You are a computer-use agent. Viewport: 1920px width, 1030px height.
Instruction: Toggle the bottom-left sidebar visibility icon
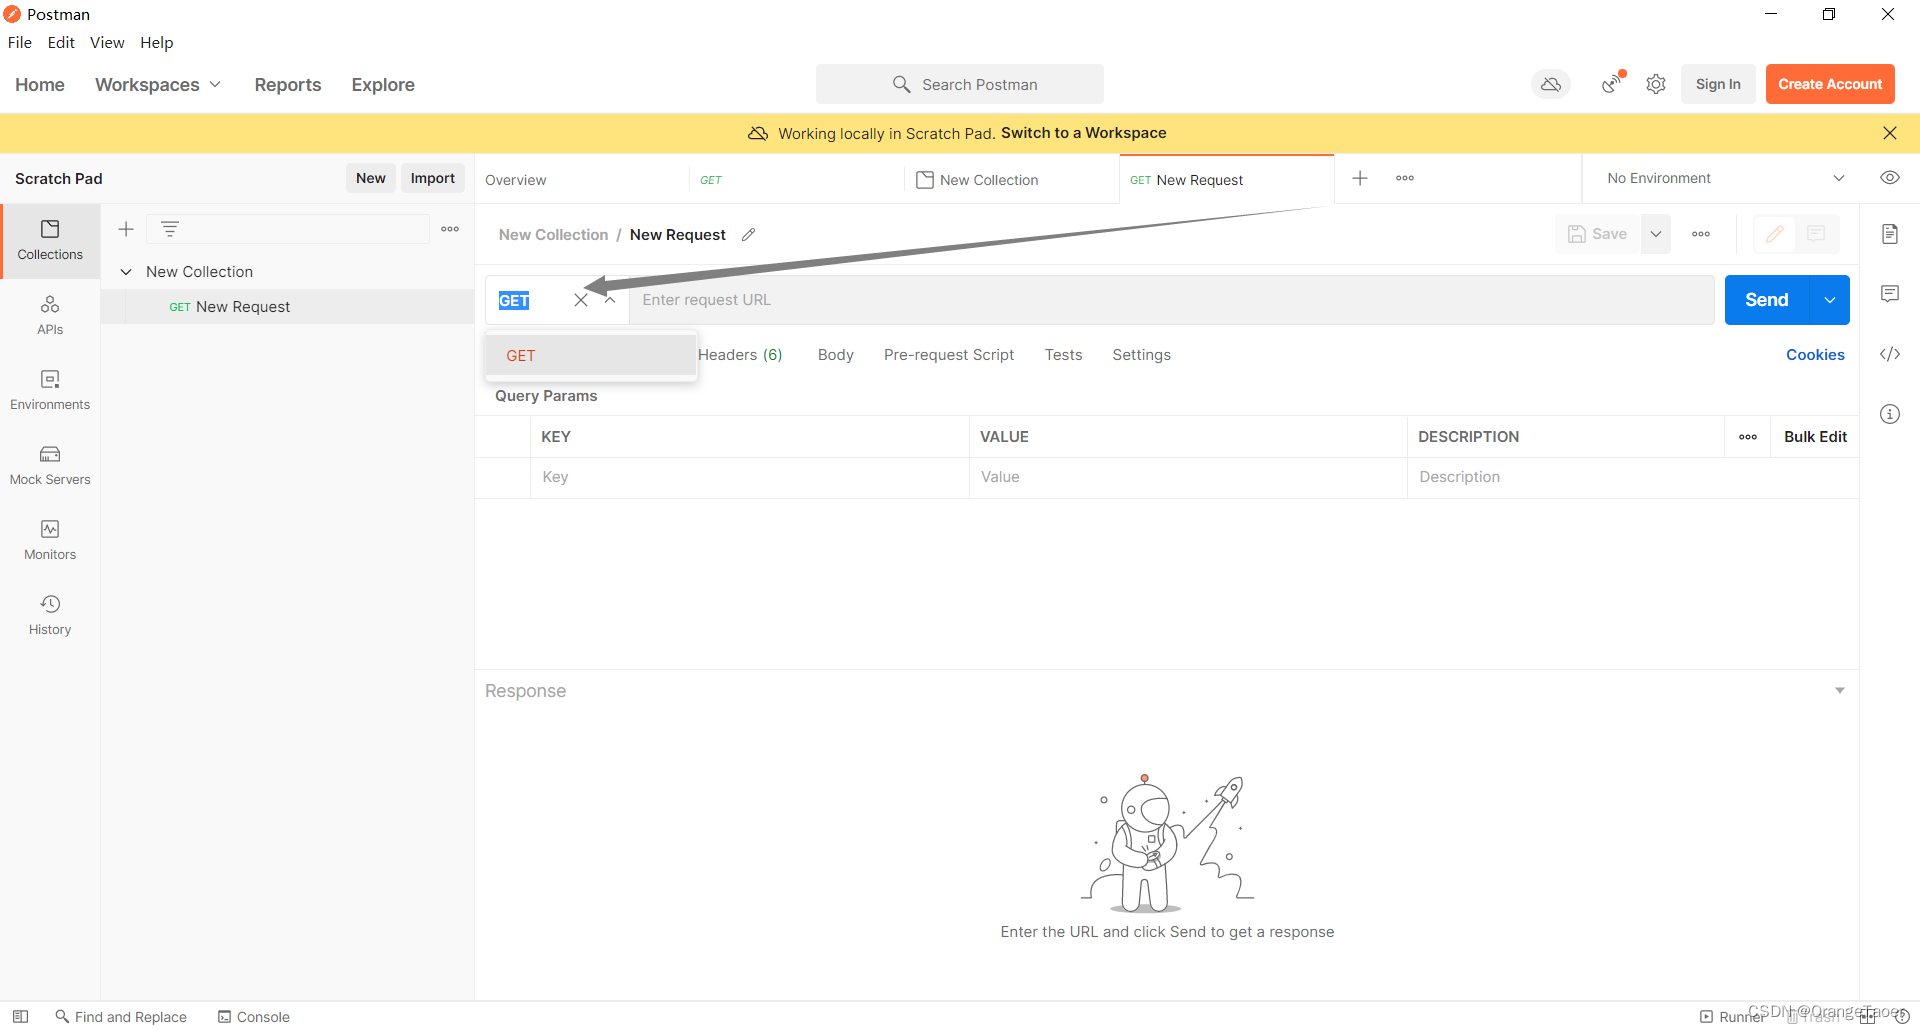pyautogui.click(x=20, y=1016)
